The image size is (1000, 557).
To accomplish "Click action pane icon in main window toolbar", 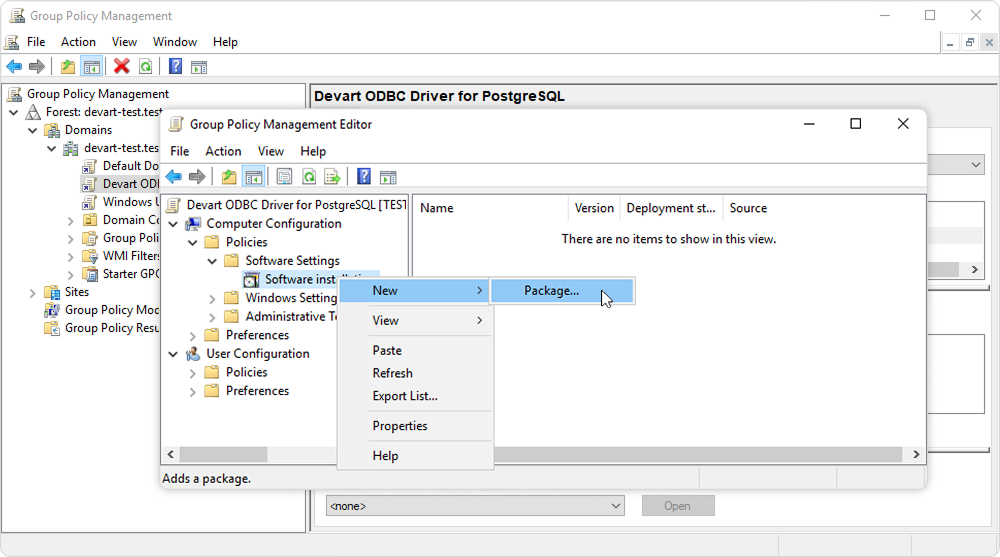I will (199, 67).
